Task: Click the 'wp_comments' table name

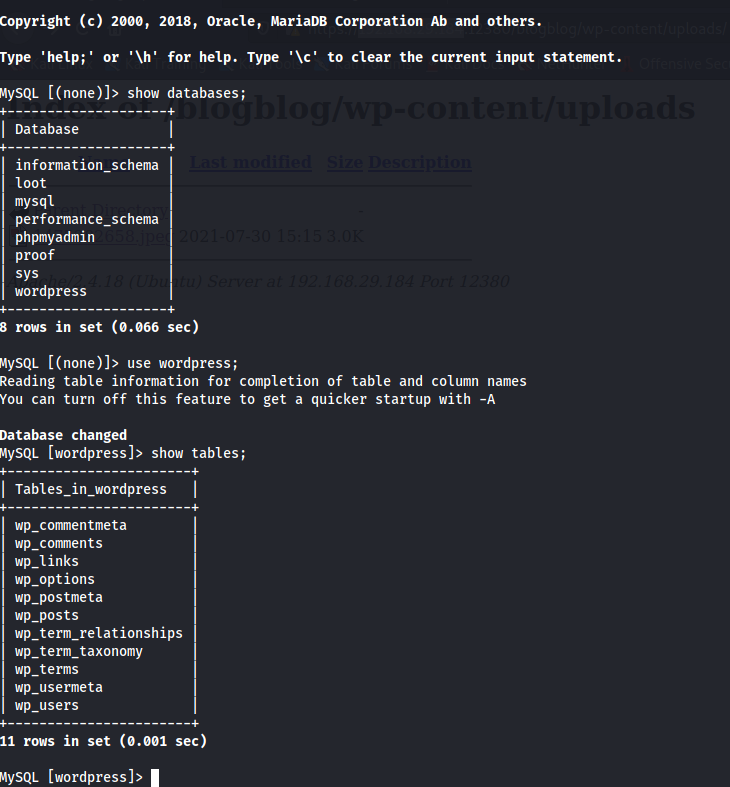Action: pos(59,543)
